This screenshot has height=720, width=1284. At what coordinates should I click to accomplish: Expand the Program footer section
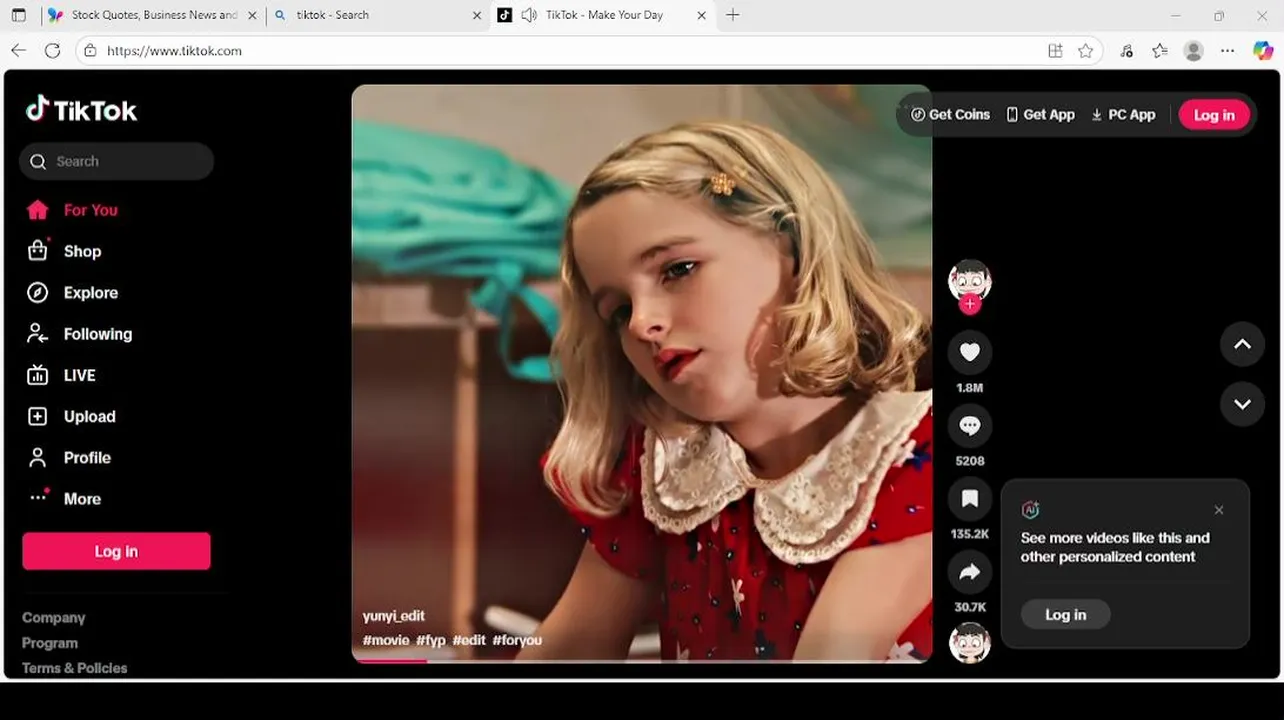(50, 643)
